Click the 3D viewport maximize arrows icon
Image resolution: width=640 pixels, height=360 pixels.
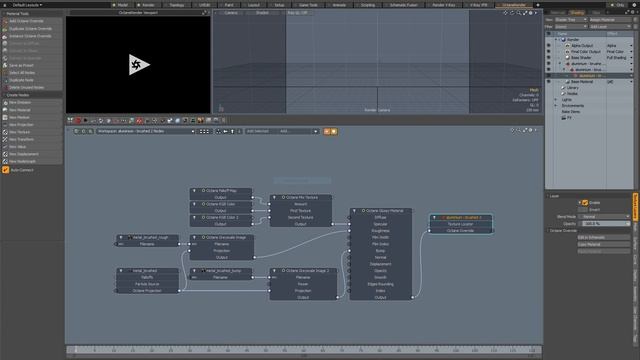525,13
